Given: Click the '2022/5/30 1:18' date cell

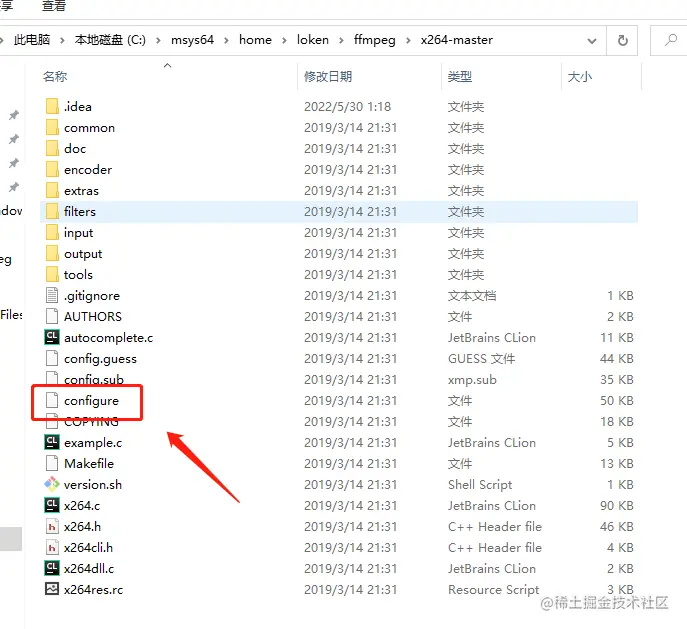Looking at the screenshot, I should click(347, 106).
